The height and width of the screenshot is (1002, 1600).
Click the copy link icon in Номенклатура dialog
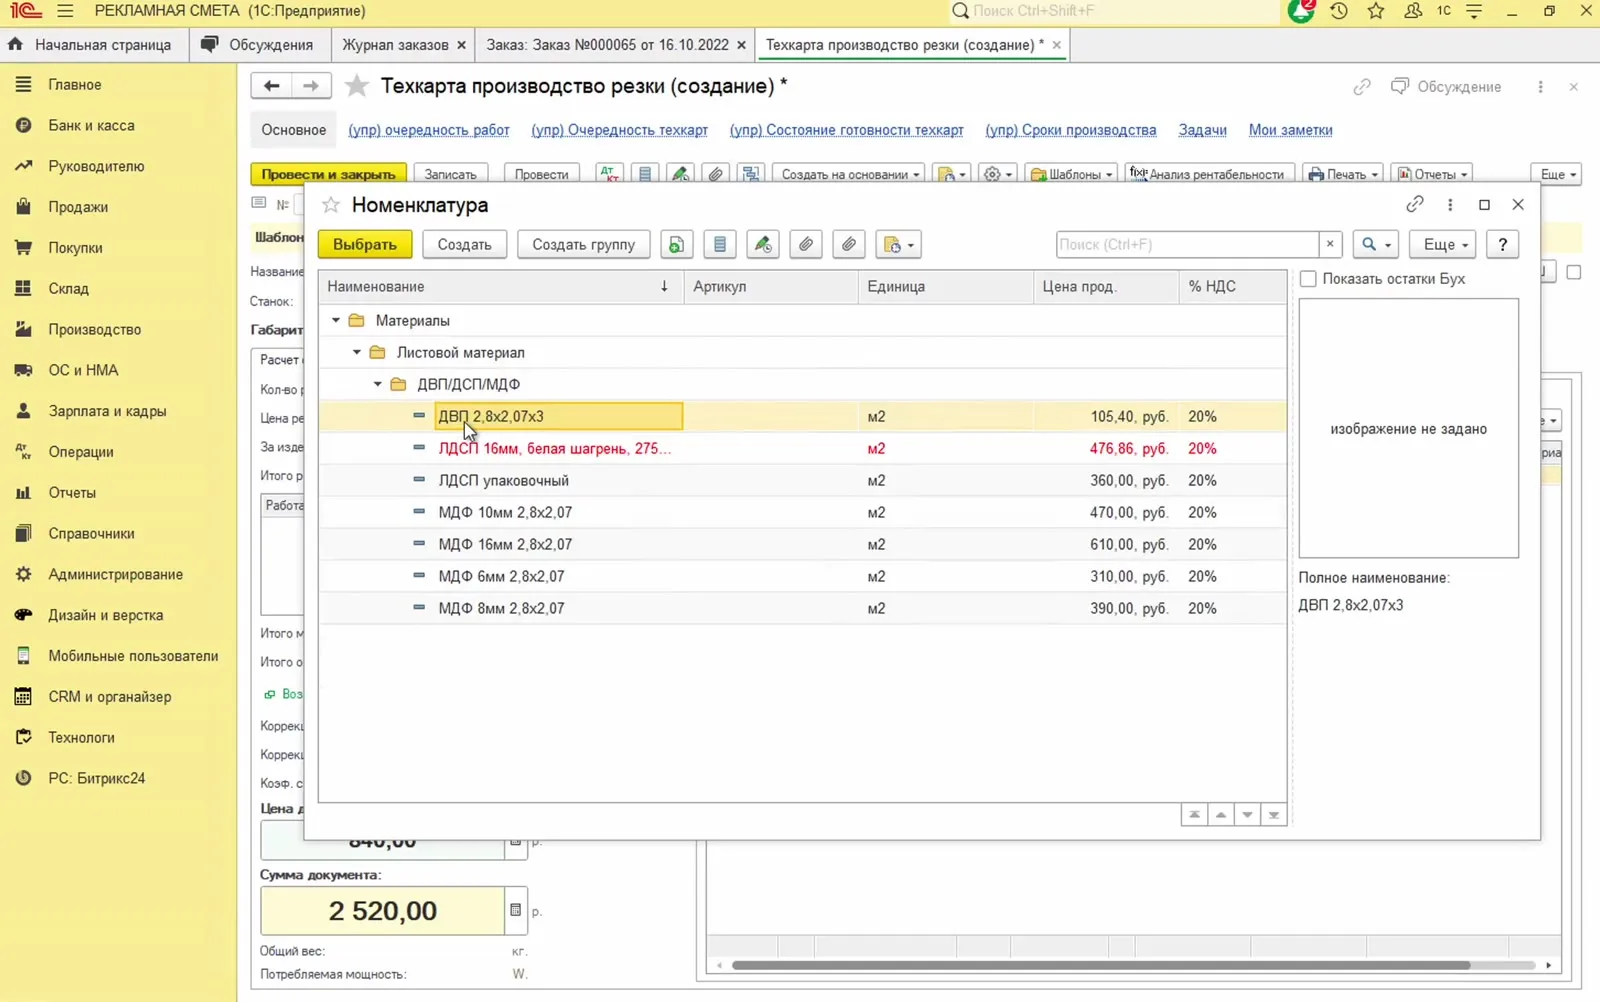click(1414, 204)
